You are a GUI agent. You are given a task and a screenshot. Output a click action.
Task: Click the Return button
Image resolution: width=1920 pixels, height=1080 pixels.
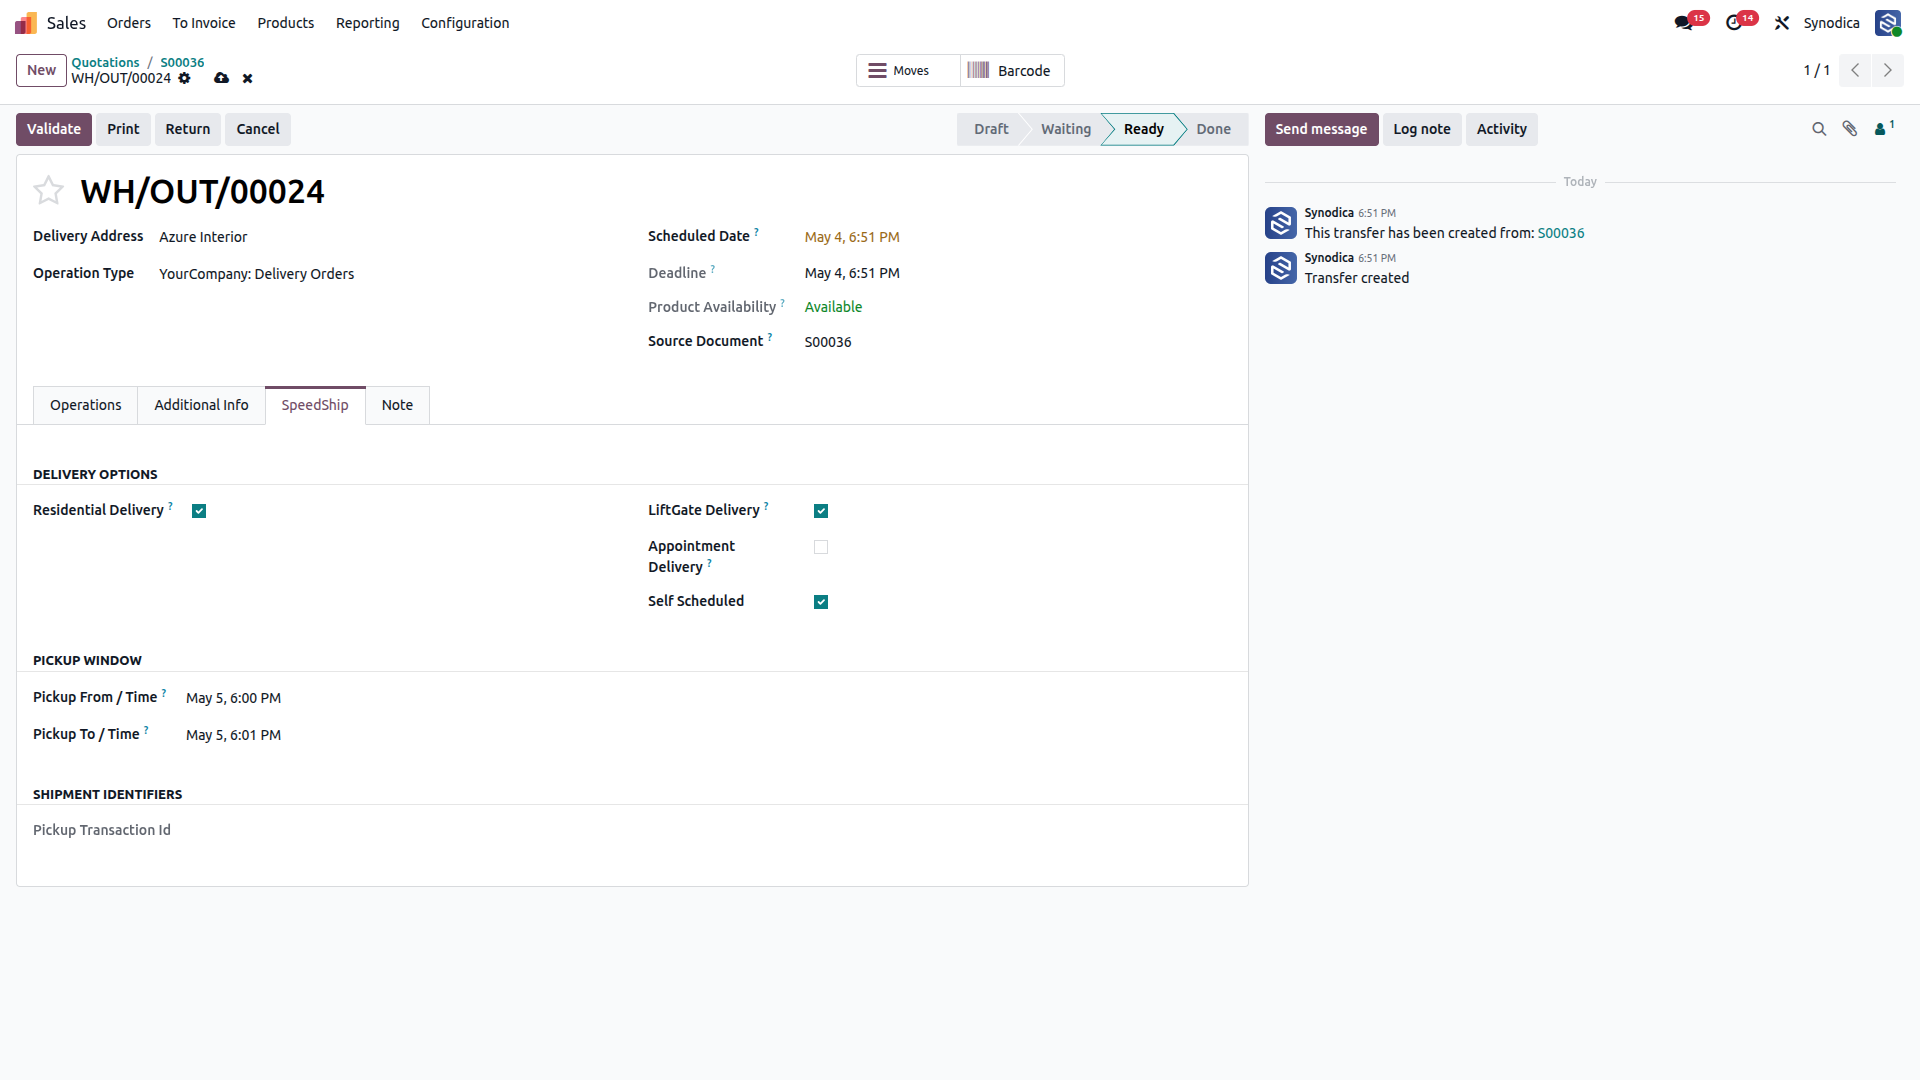click(x=188, y=129)
